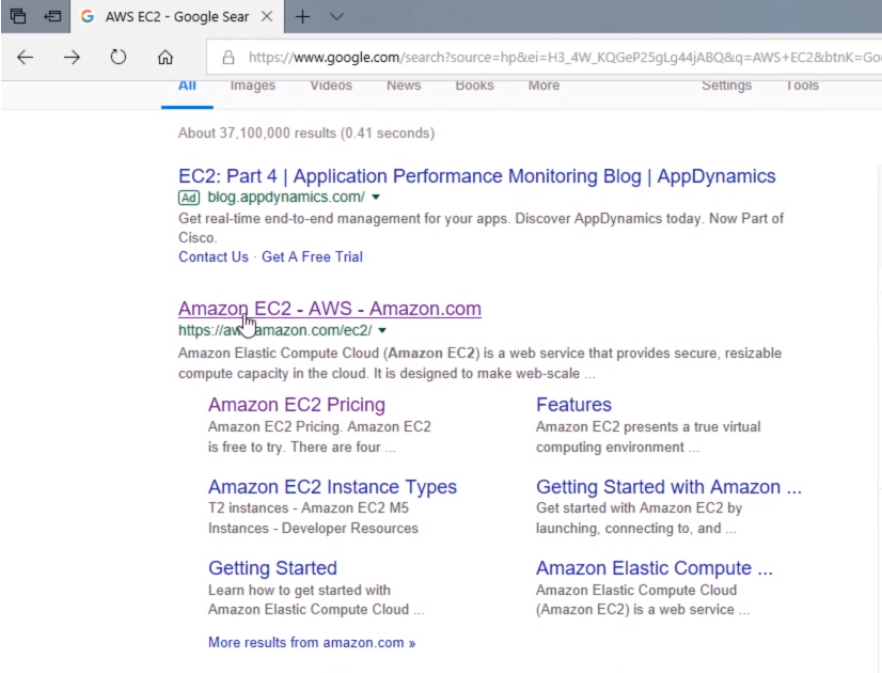Click the set tabs aside icon

coord(46,18)
